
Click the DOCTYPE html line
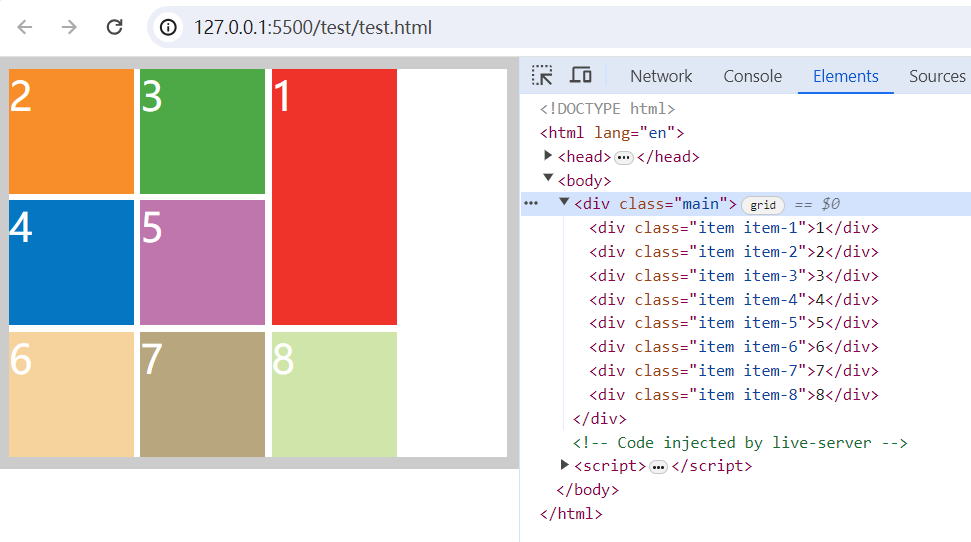click(607, 109)
